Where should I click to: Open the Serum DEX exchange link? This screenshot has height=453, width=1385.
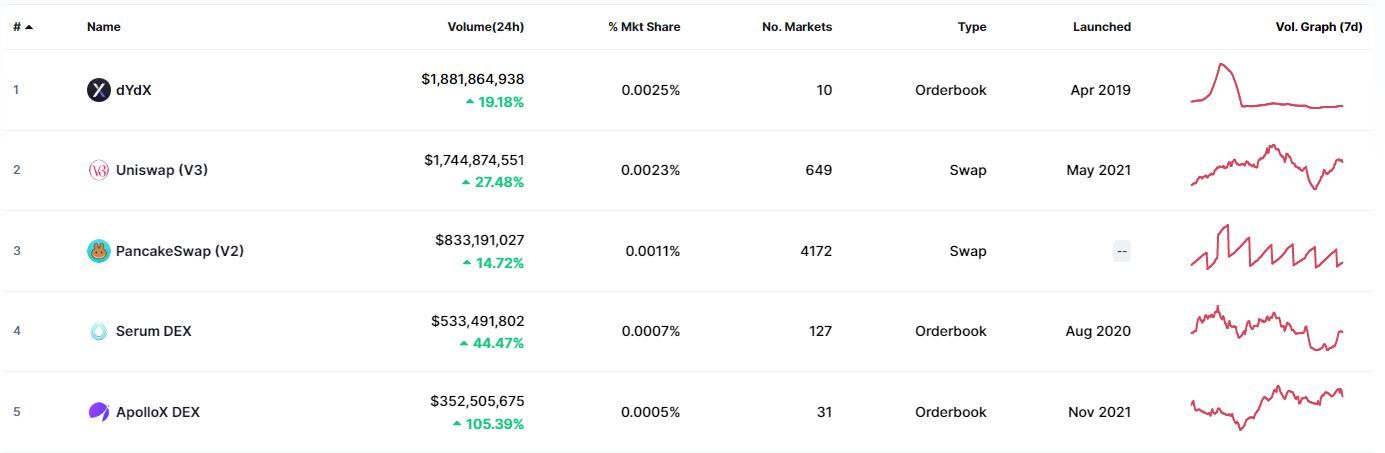154,331
